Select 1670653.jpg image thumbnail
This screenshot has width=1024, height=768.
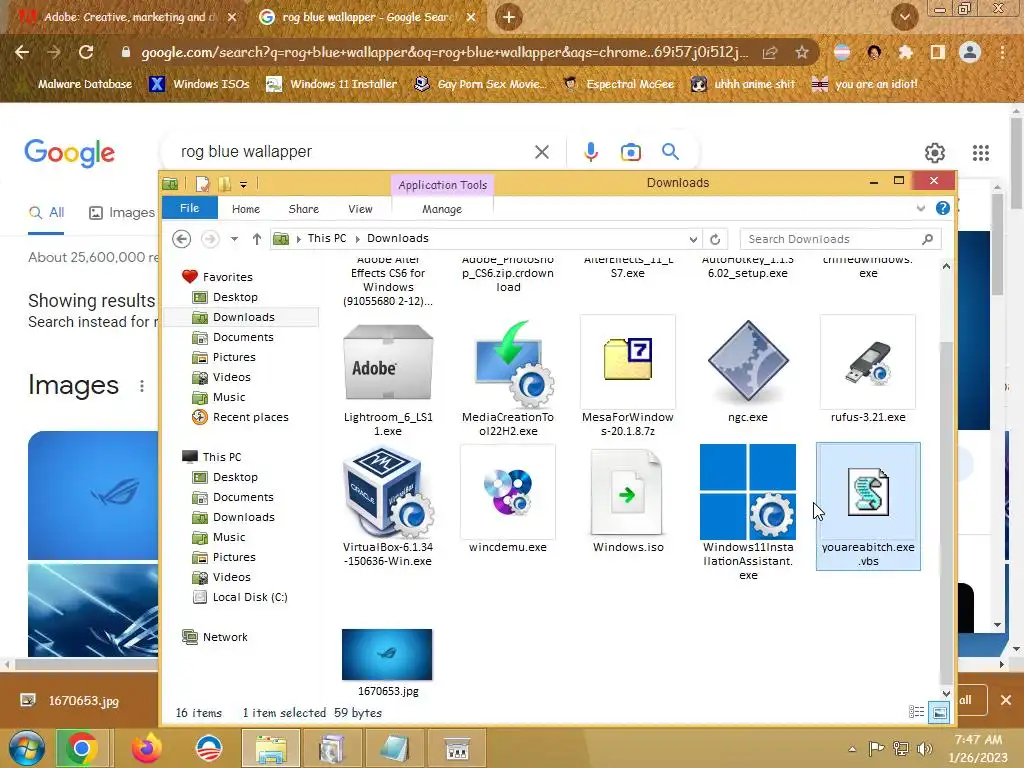[387, 654]
